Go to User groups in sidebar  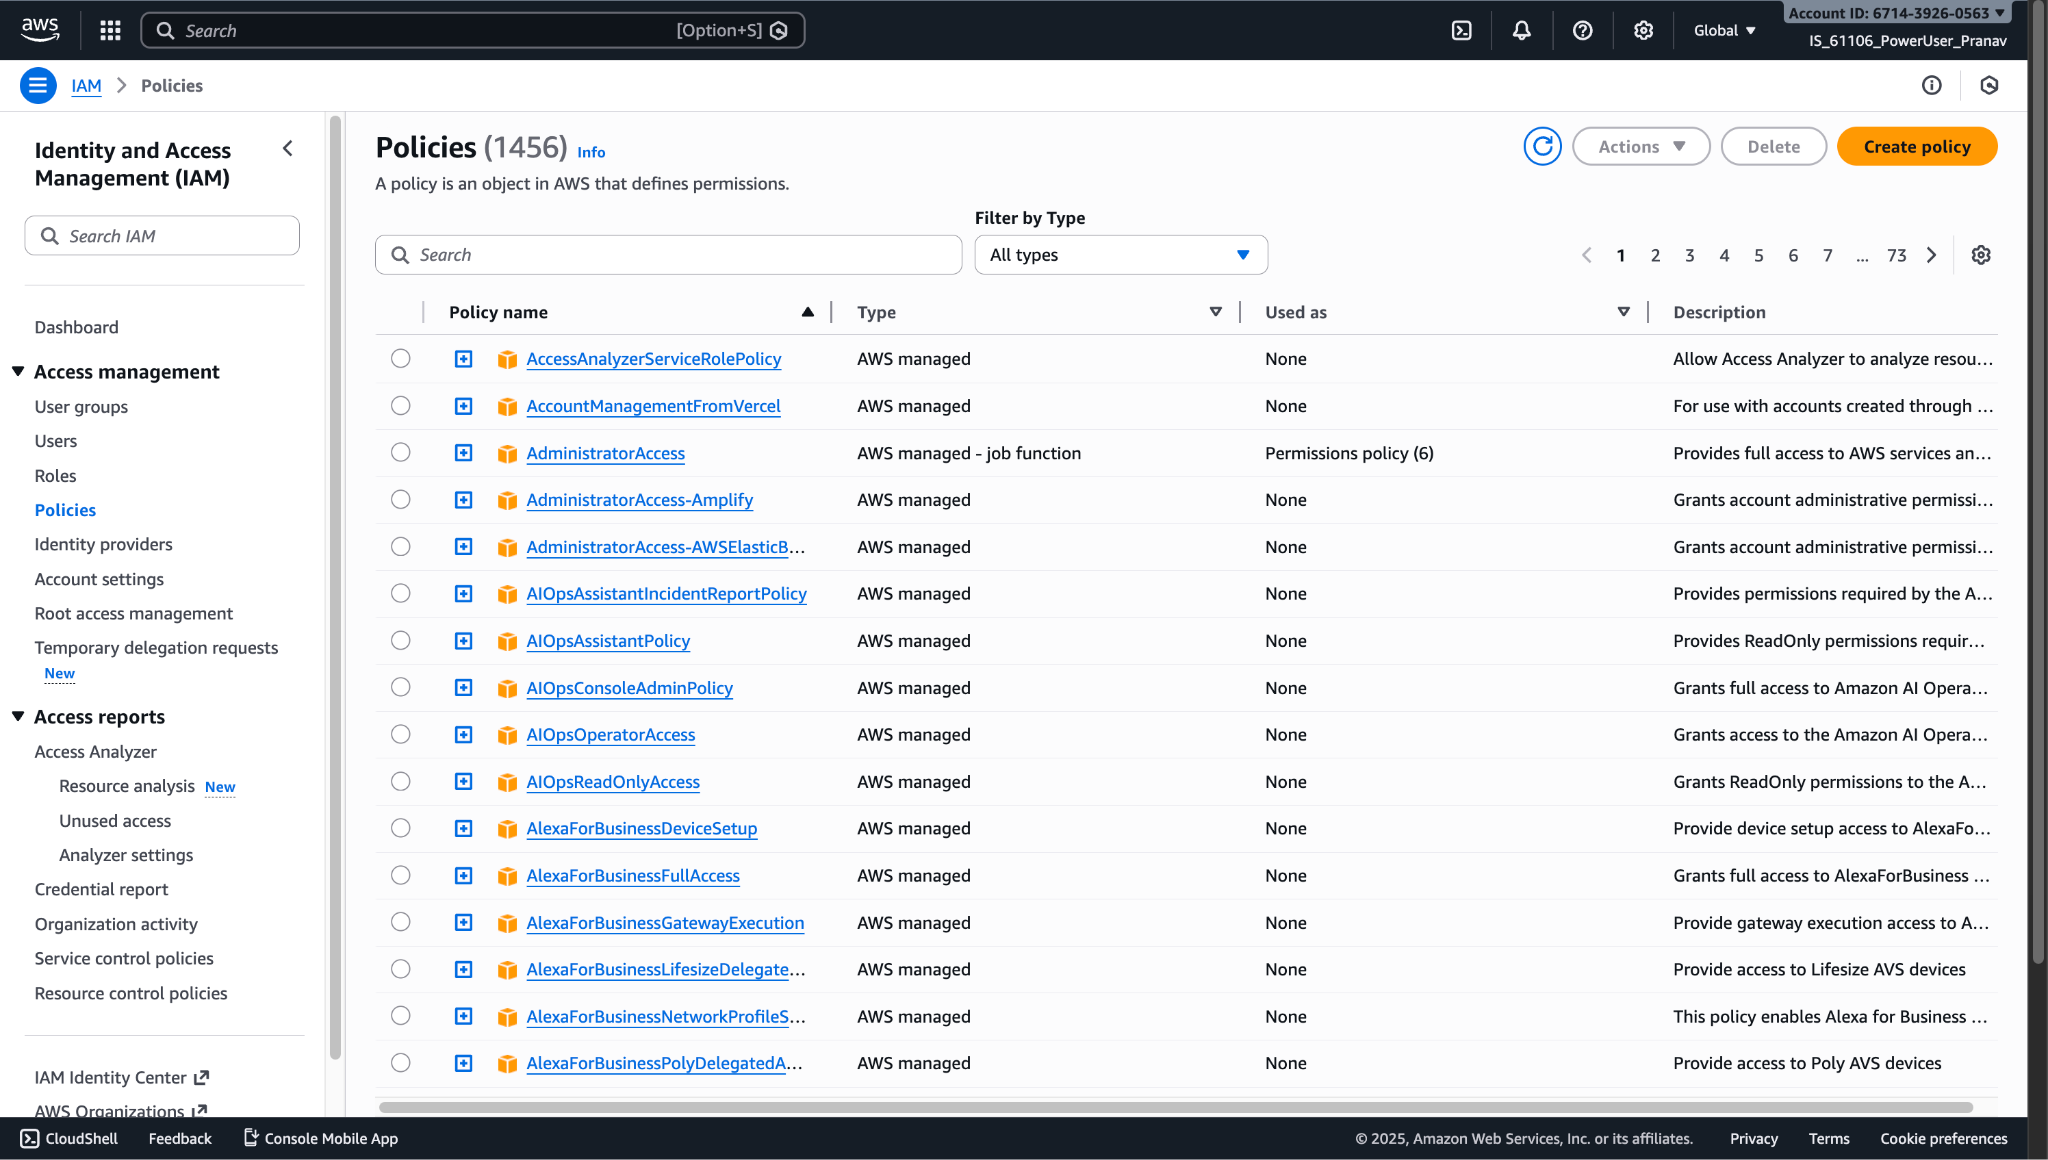pos(81,407)
